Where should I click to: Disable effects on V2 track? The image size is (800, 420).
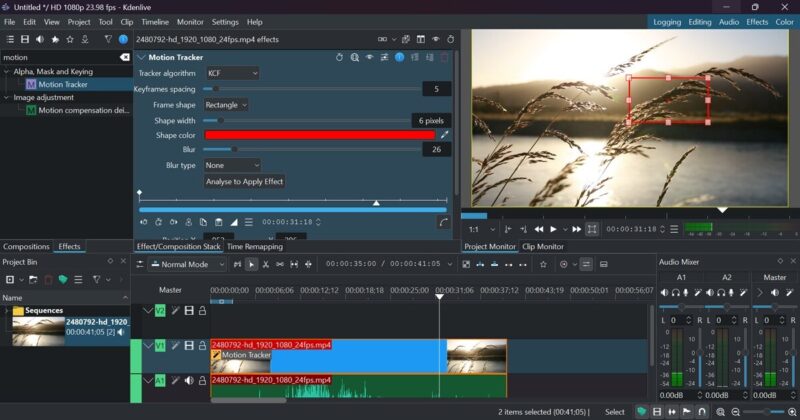coord(175,310)
